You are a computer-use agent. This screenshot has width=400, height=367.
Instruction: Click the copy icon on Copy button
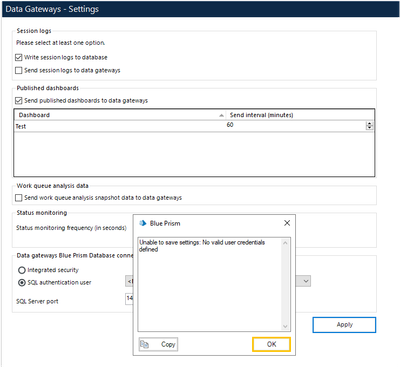point(145,344)
